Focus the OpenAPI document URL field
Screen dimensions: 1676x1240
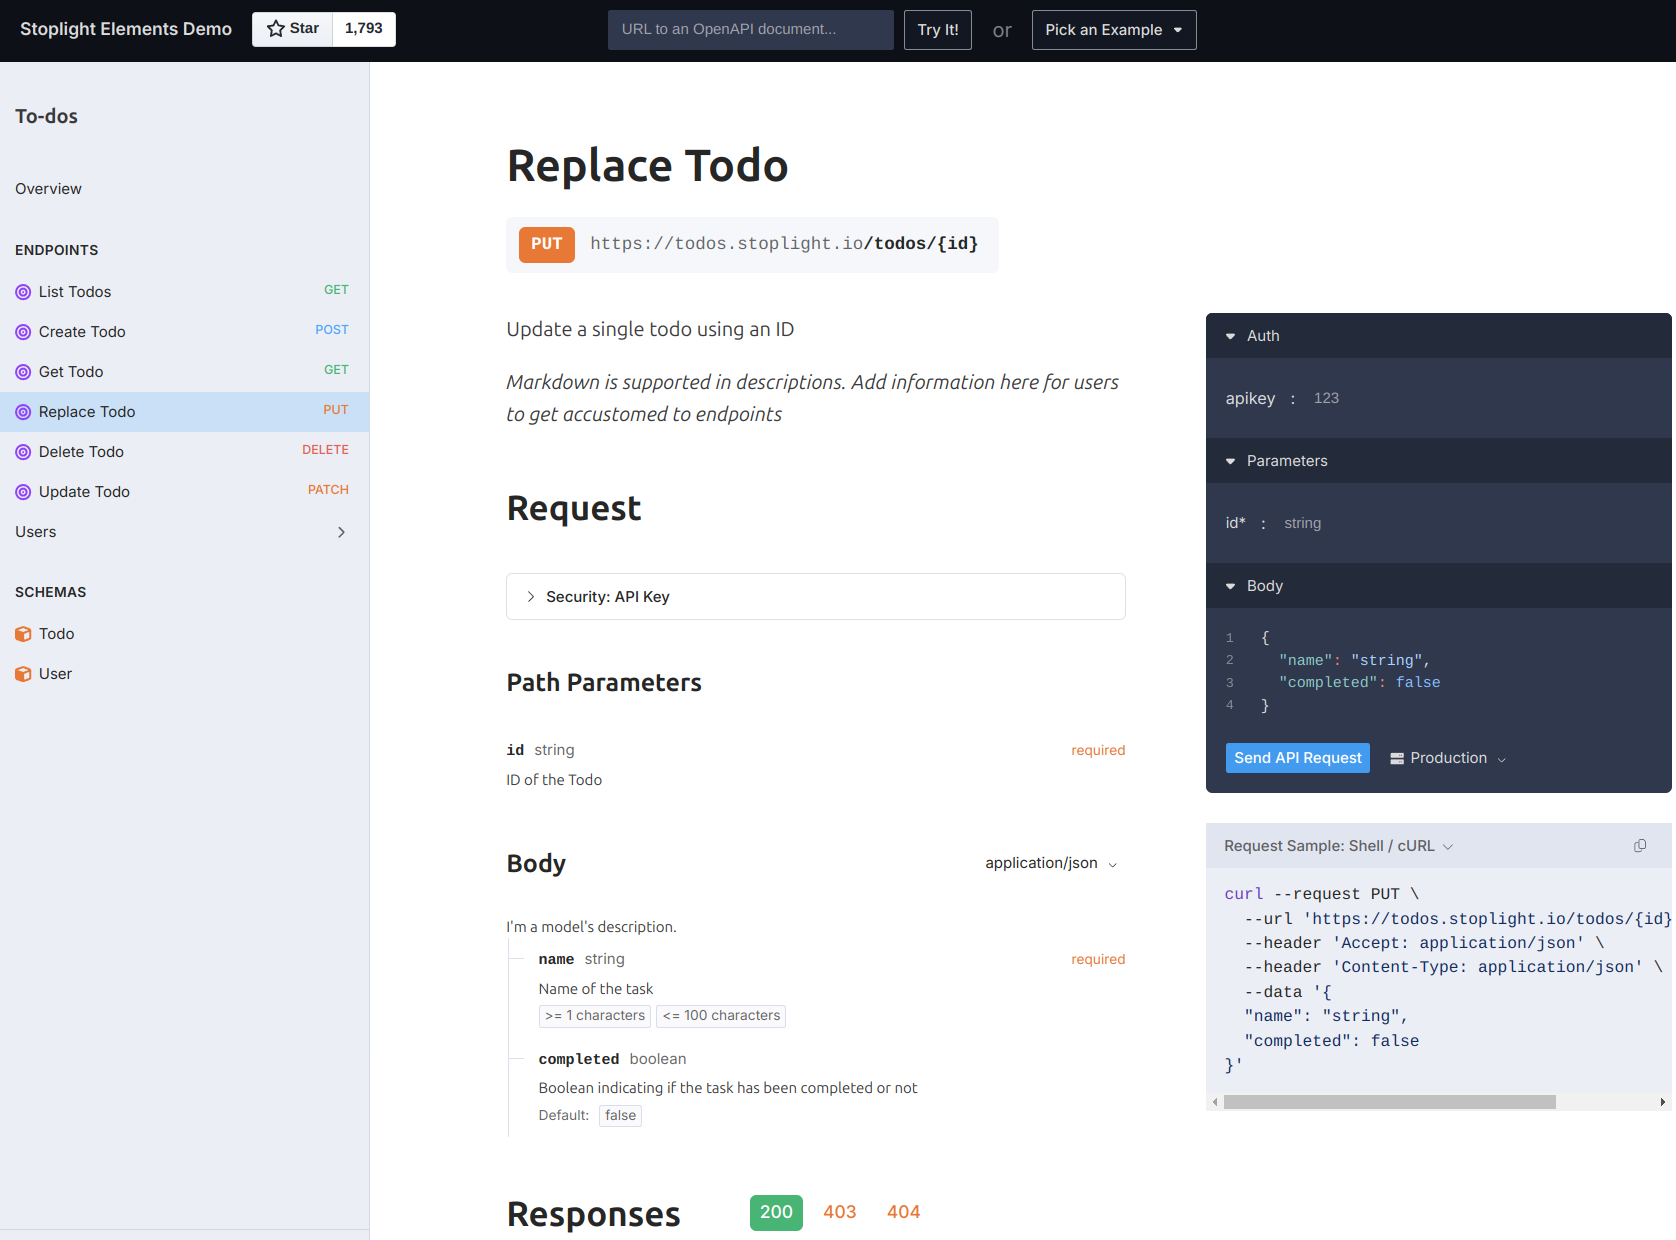pyautogui.click(x=751, y=30)
